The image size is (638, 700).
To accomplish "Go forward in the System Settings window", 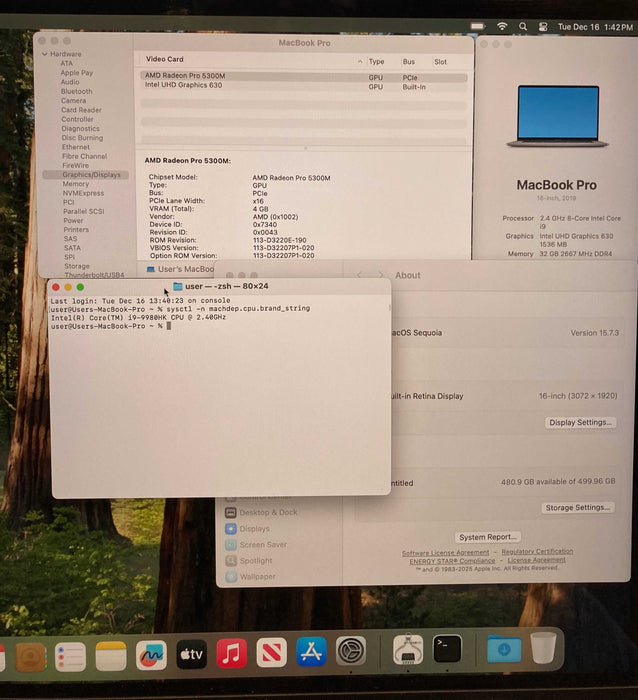I will (380, 275).
